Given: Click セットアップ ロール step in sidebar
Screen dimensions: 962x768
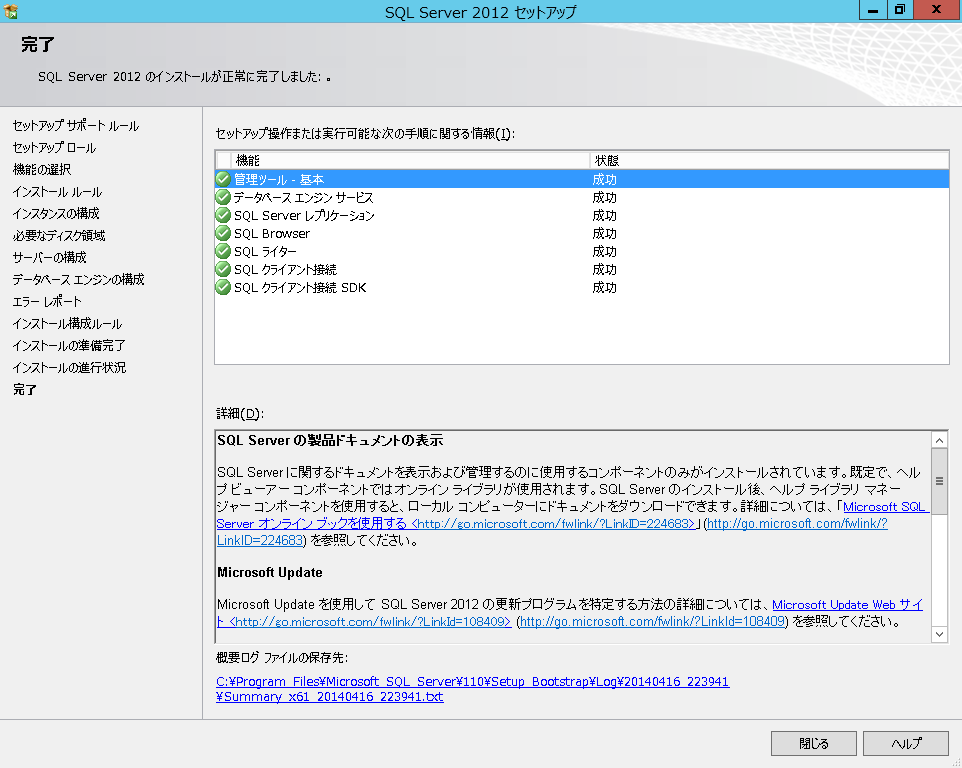Looking at the screenshot, I should pyautogui.click(x=55, y=148).
